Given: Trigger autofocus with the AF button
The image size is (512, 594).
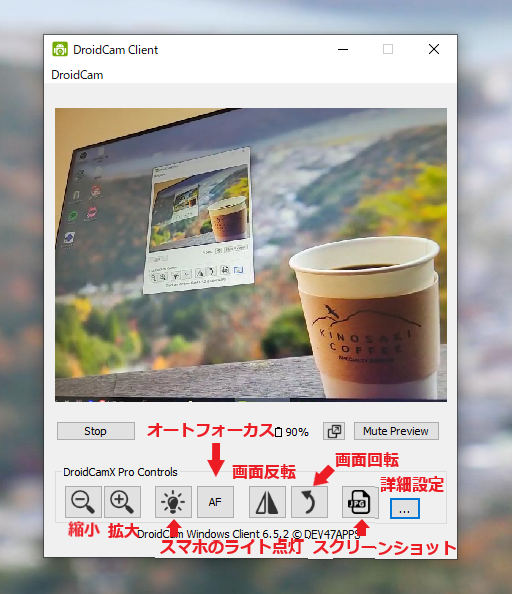Looking at the screenshot, I should pyautogui.click(x=215, y=502).
